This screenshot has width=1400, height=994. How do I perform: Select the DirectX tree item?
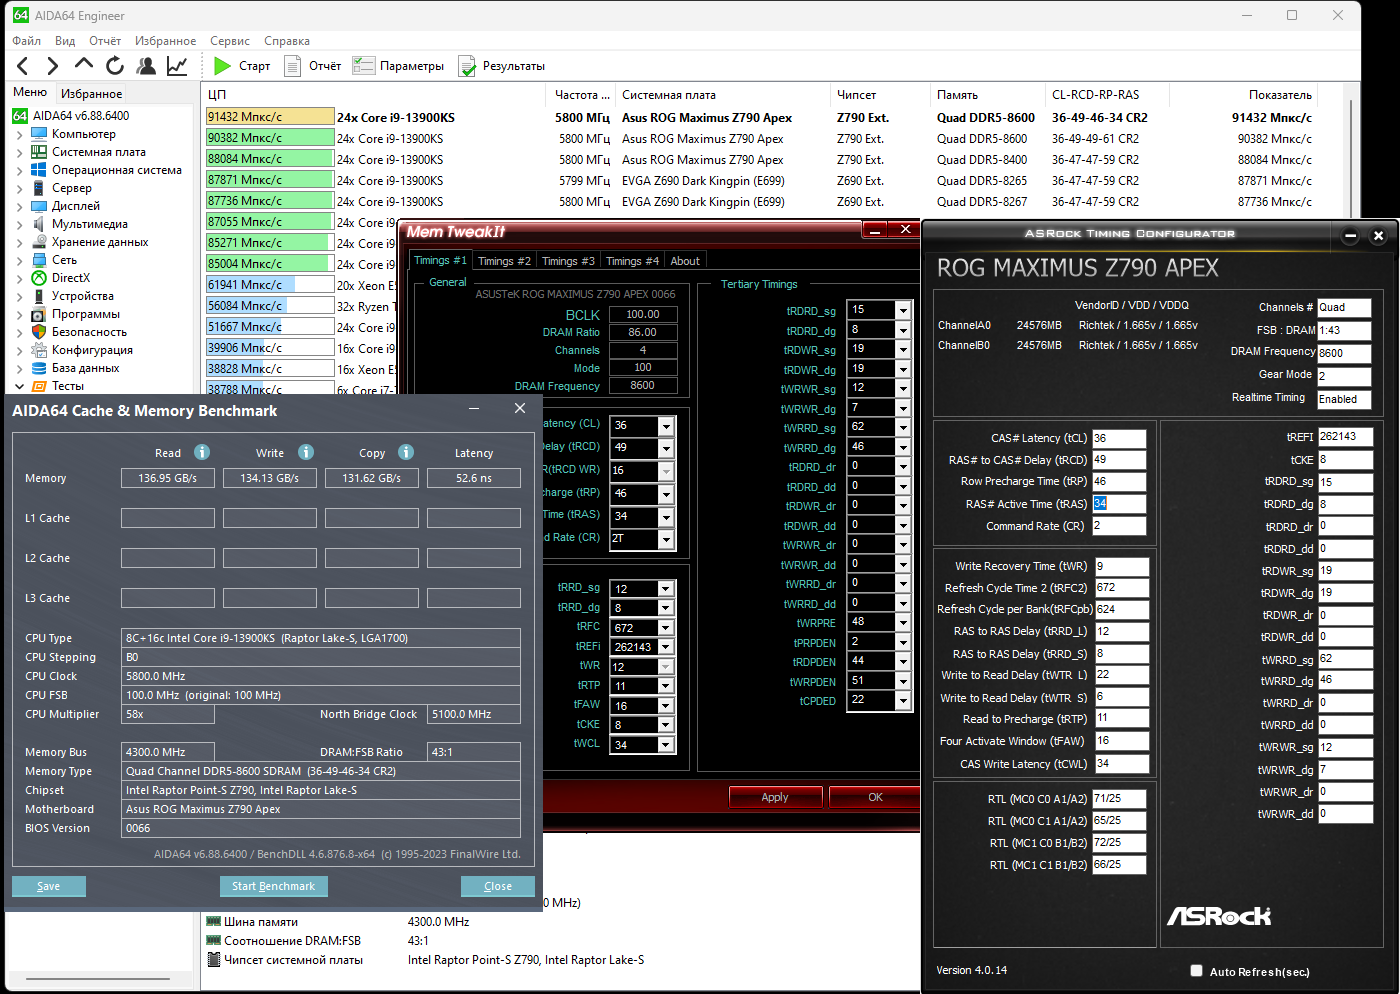click(70, 278)
